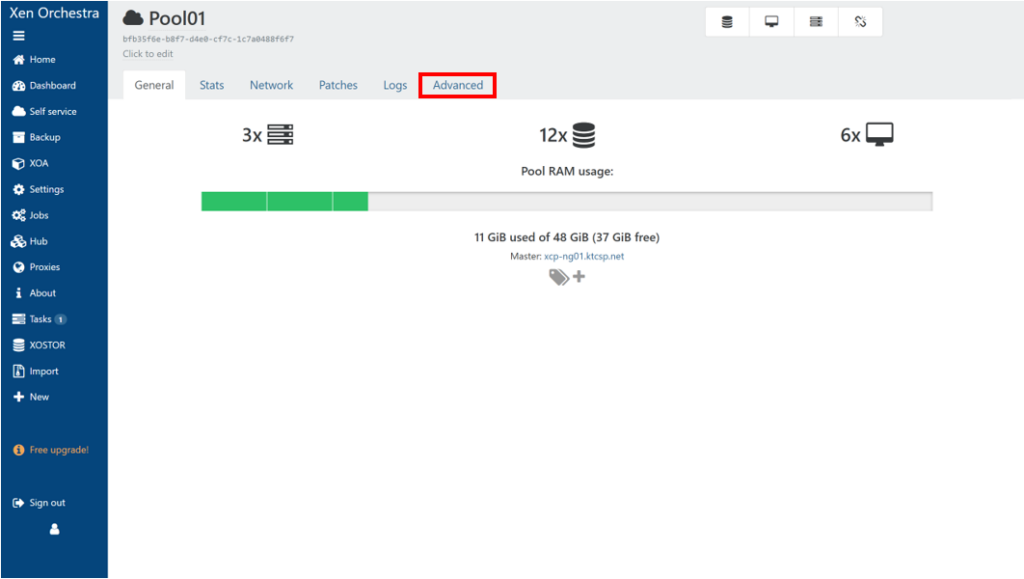The width and height of the screenshot is (1024, 579).
Task: Click Pool01 name to edit it
Action: coord(176,19)
